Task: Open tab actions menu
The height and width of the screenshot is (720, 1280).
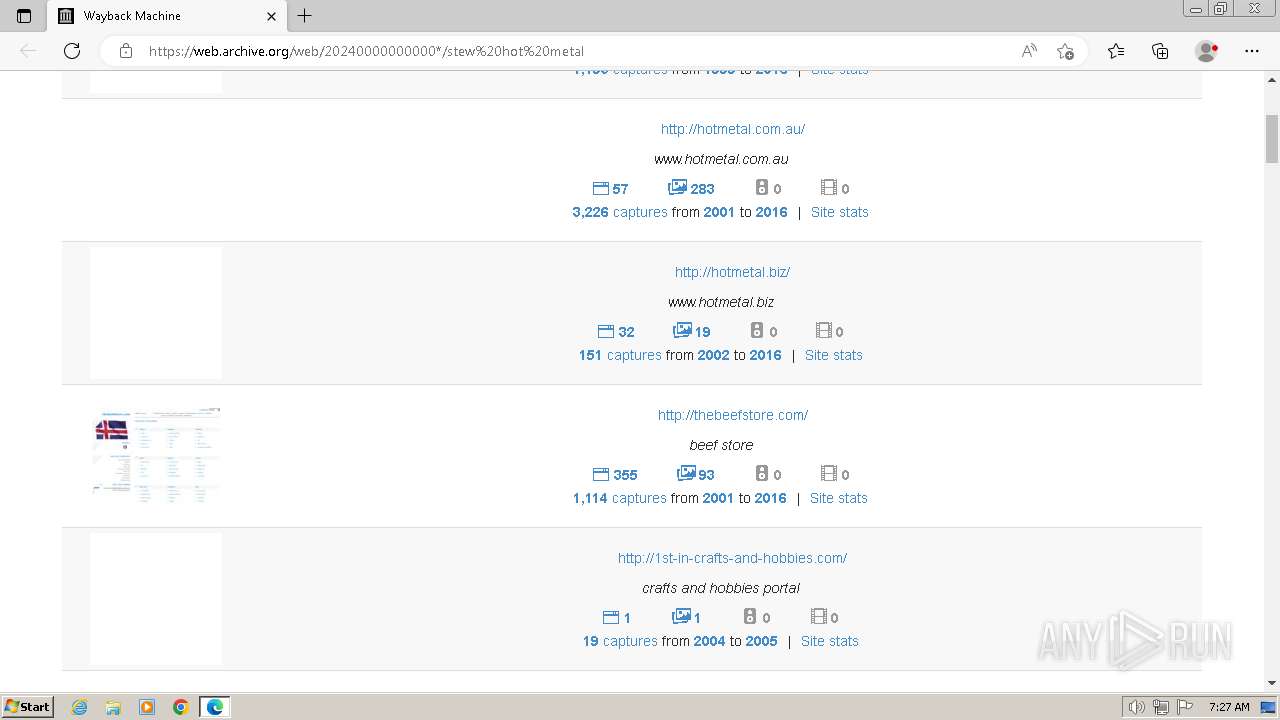Action: click(x=24, y=16)
